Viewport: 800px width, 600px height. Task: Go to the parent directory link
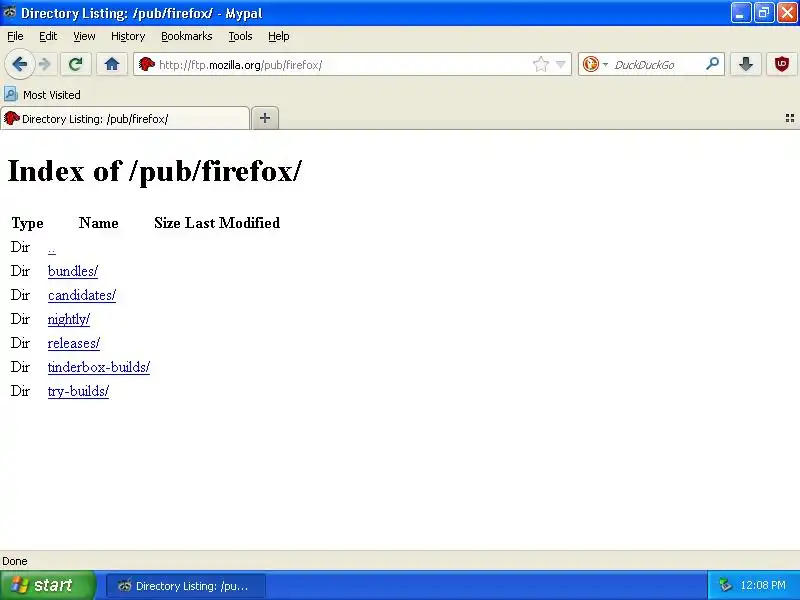52,248
